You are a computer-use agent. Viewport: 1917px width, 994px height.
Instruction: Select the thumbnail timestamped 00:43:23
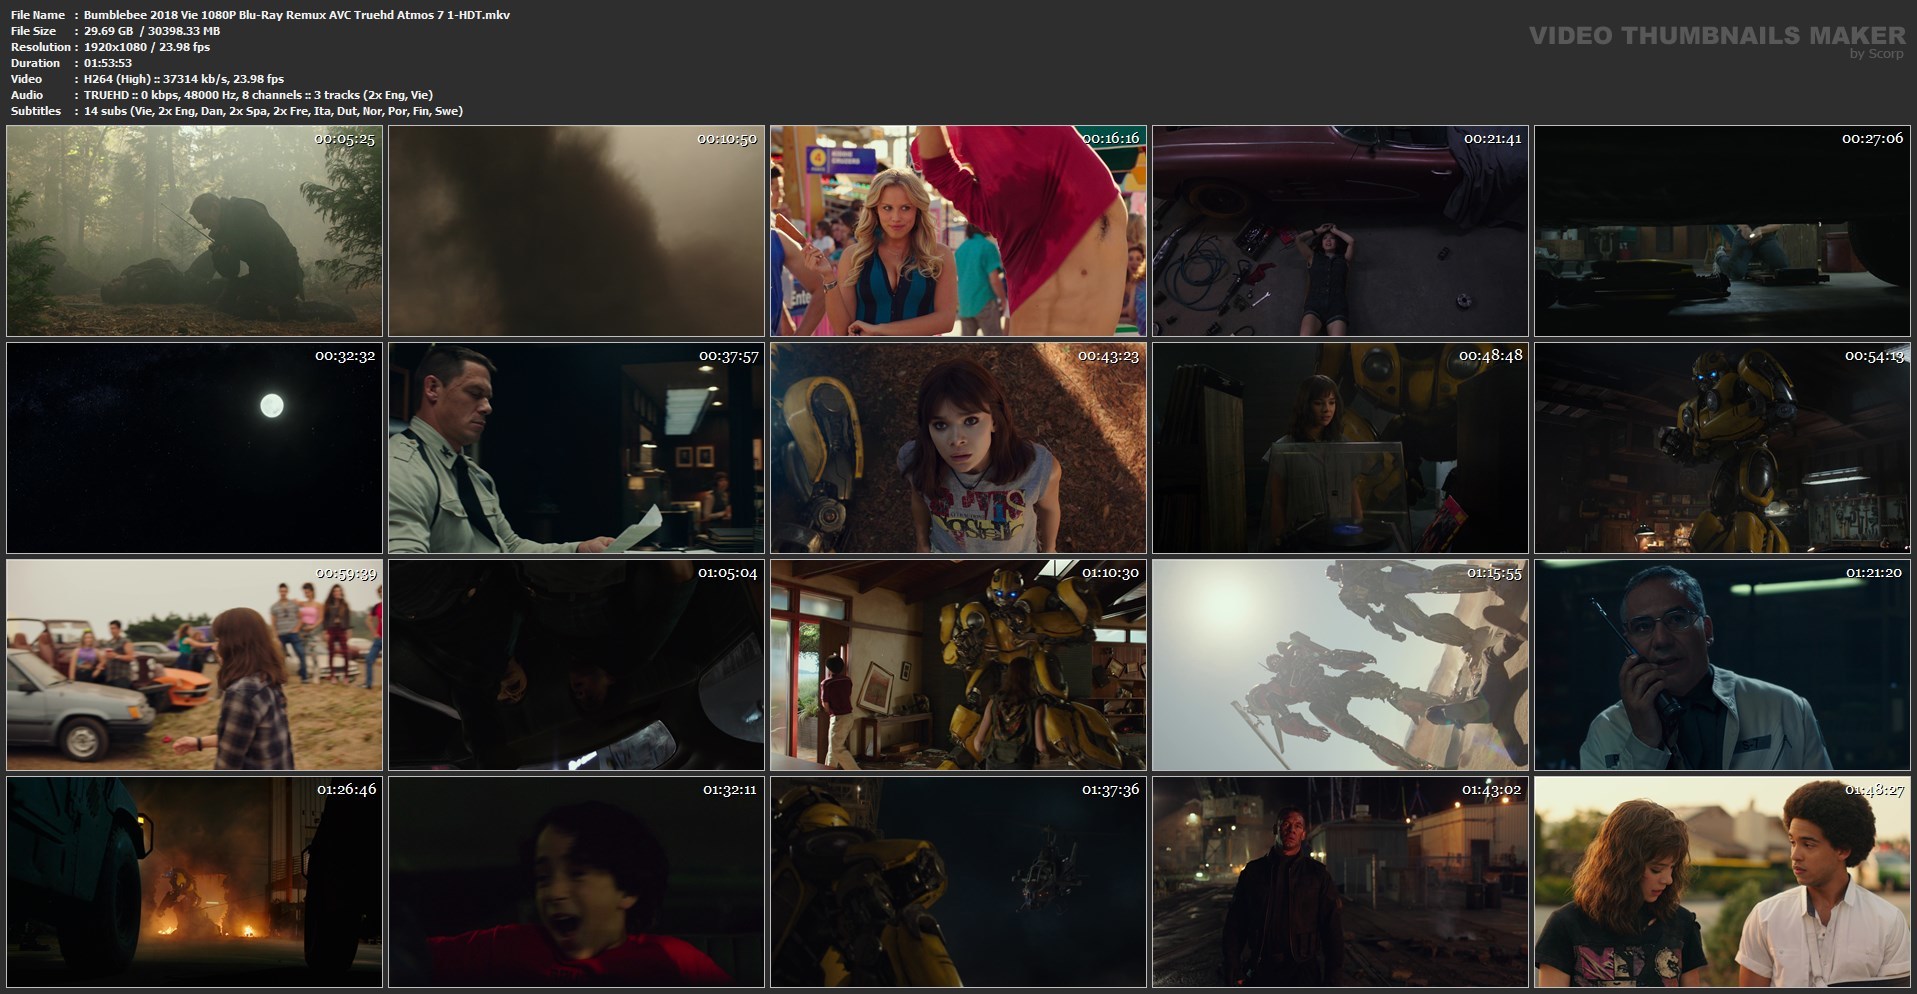pyautogui.click(x=958, y=448)
